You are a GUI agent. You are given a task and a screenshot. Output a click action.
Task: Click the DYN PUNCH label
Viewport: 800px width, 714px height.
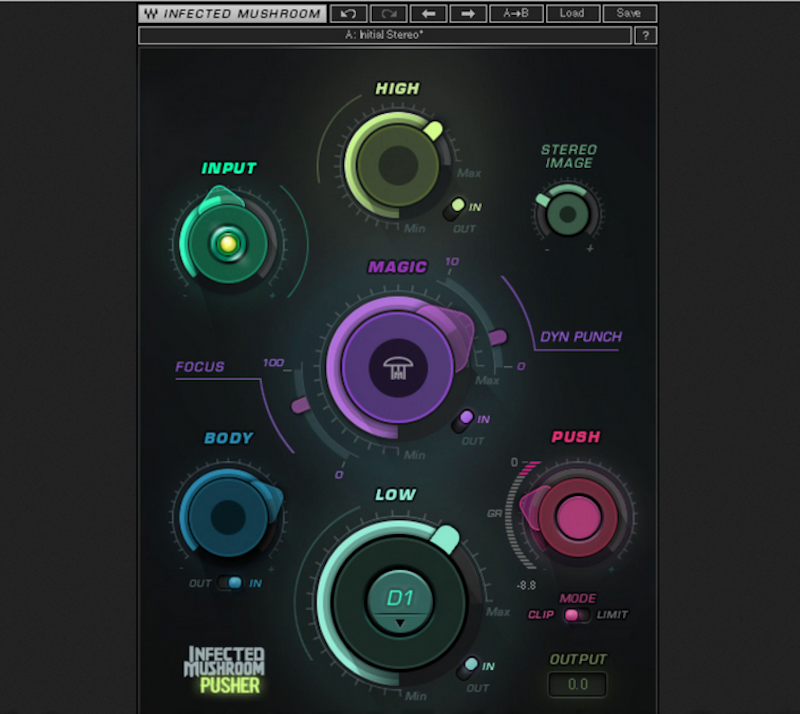pos(581,337)
